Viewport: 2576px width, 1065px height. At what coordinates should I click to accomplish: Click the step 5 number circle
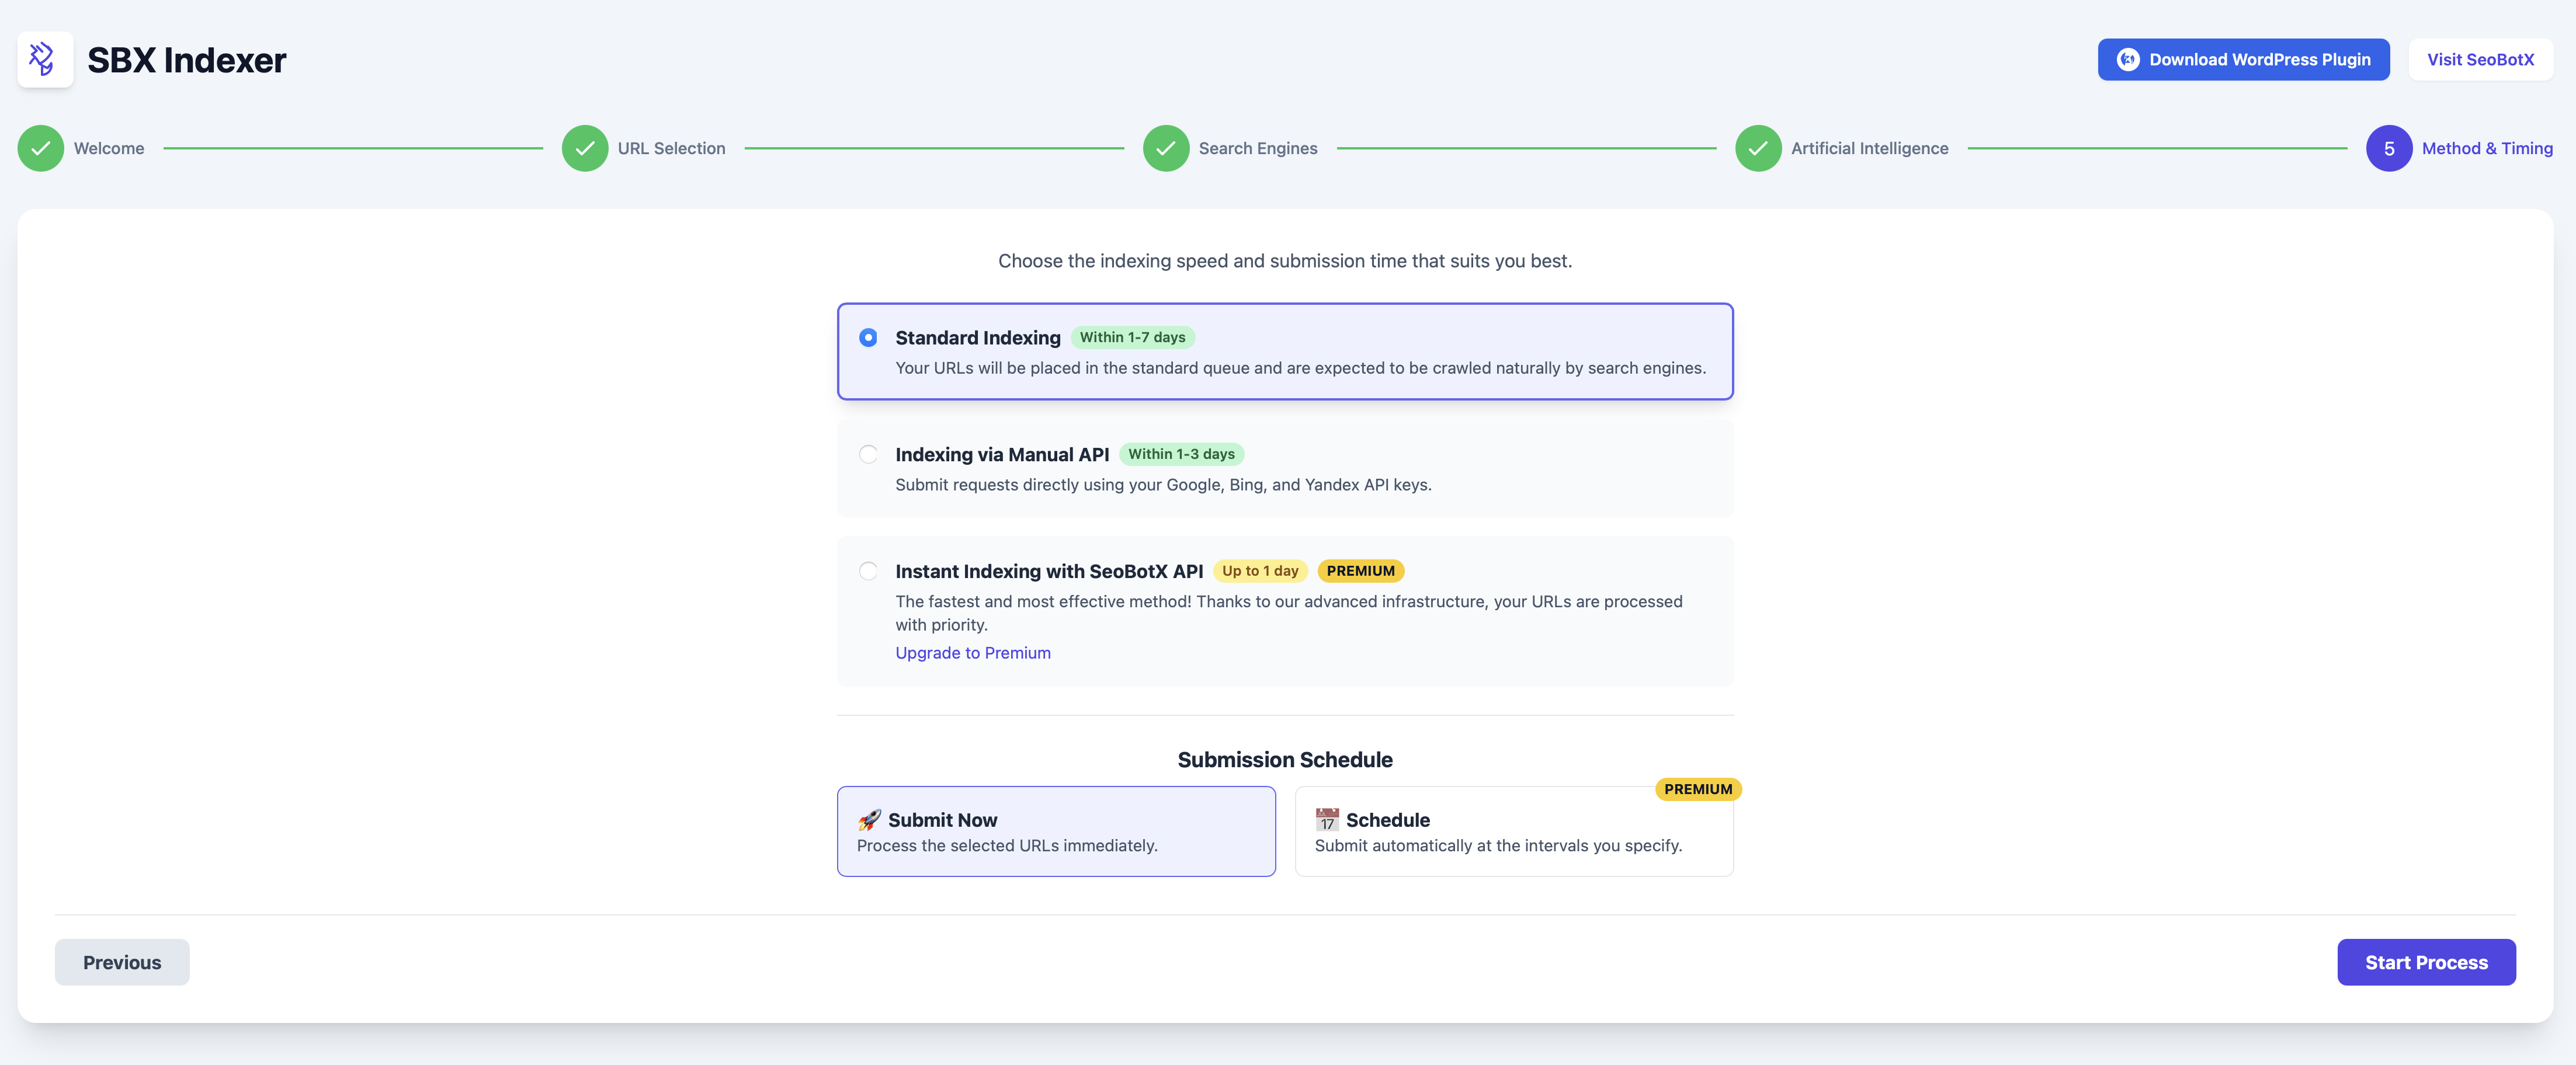pyautogui.click(x=2388, y=148)
